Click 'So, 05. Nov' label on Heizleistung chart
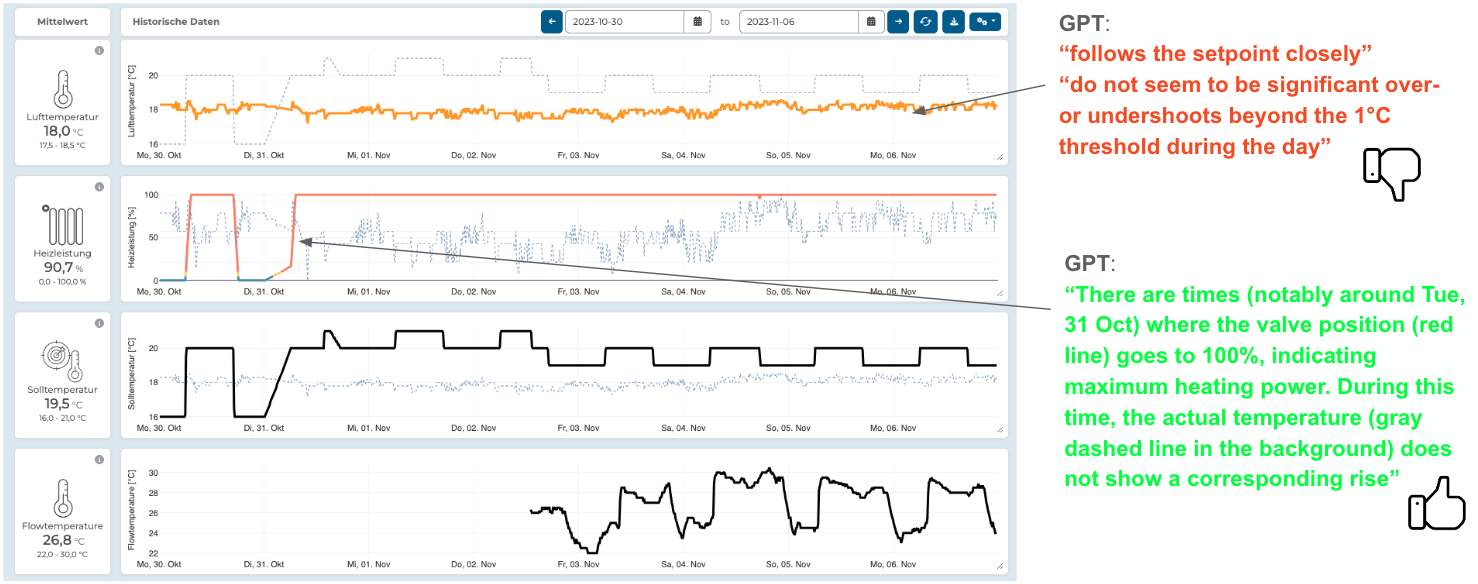The width and height of the screenshot is (1478, 584). tap(787, 291)
